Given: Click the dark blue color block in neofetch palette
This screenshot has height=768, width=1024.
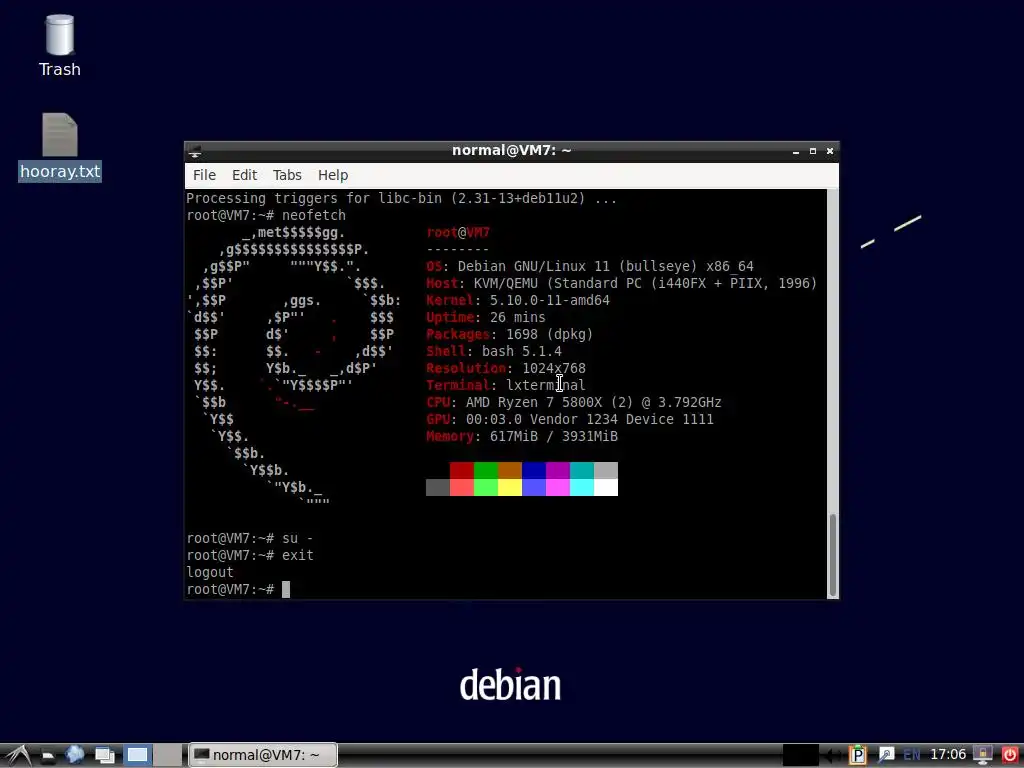Looking at the screenshot, I should point(534,470).
